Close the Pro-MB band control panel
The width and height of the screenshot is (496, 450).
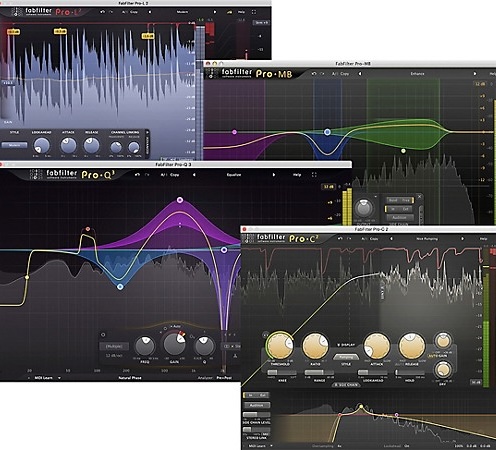(419, 197)
